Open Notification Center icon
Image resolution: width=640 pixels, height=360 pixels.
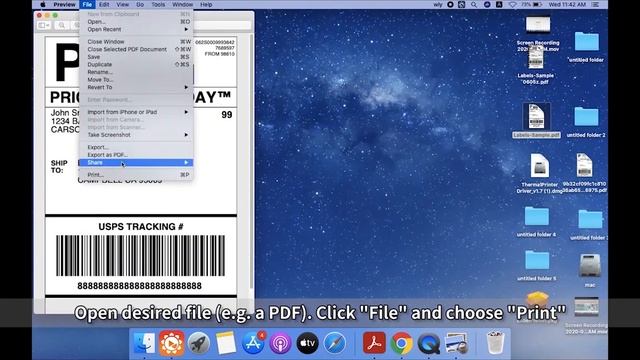pos(596,4)
